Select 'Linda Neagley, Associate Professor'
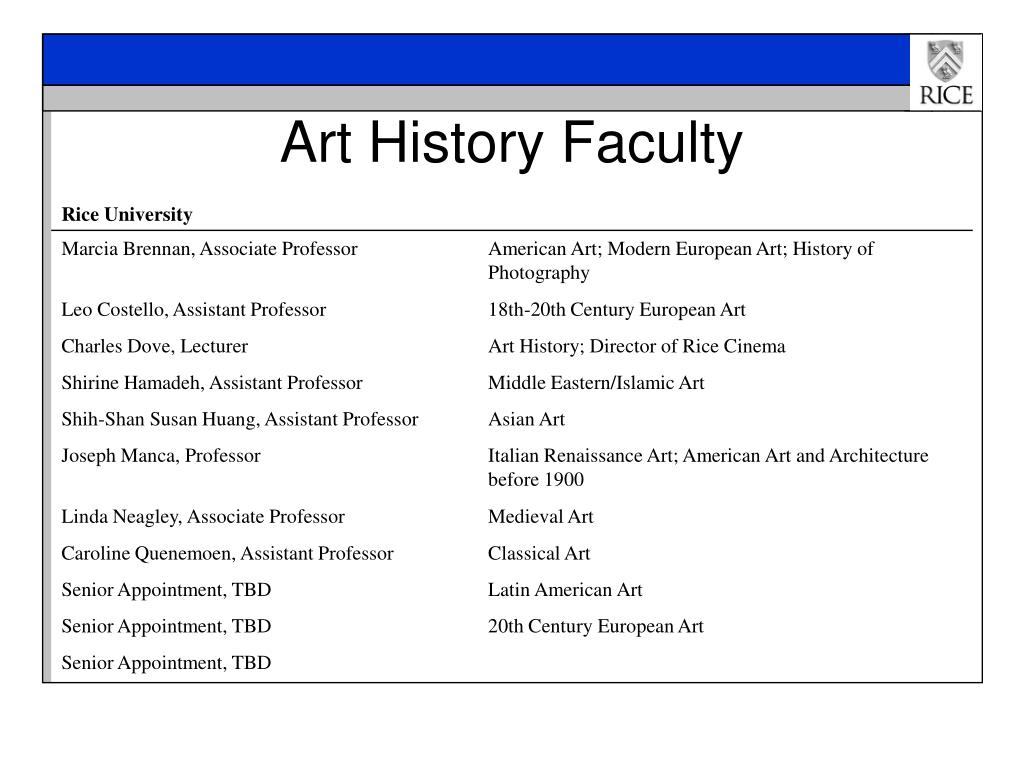 coord(203,517)
